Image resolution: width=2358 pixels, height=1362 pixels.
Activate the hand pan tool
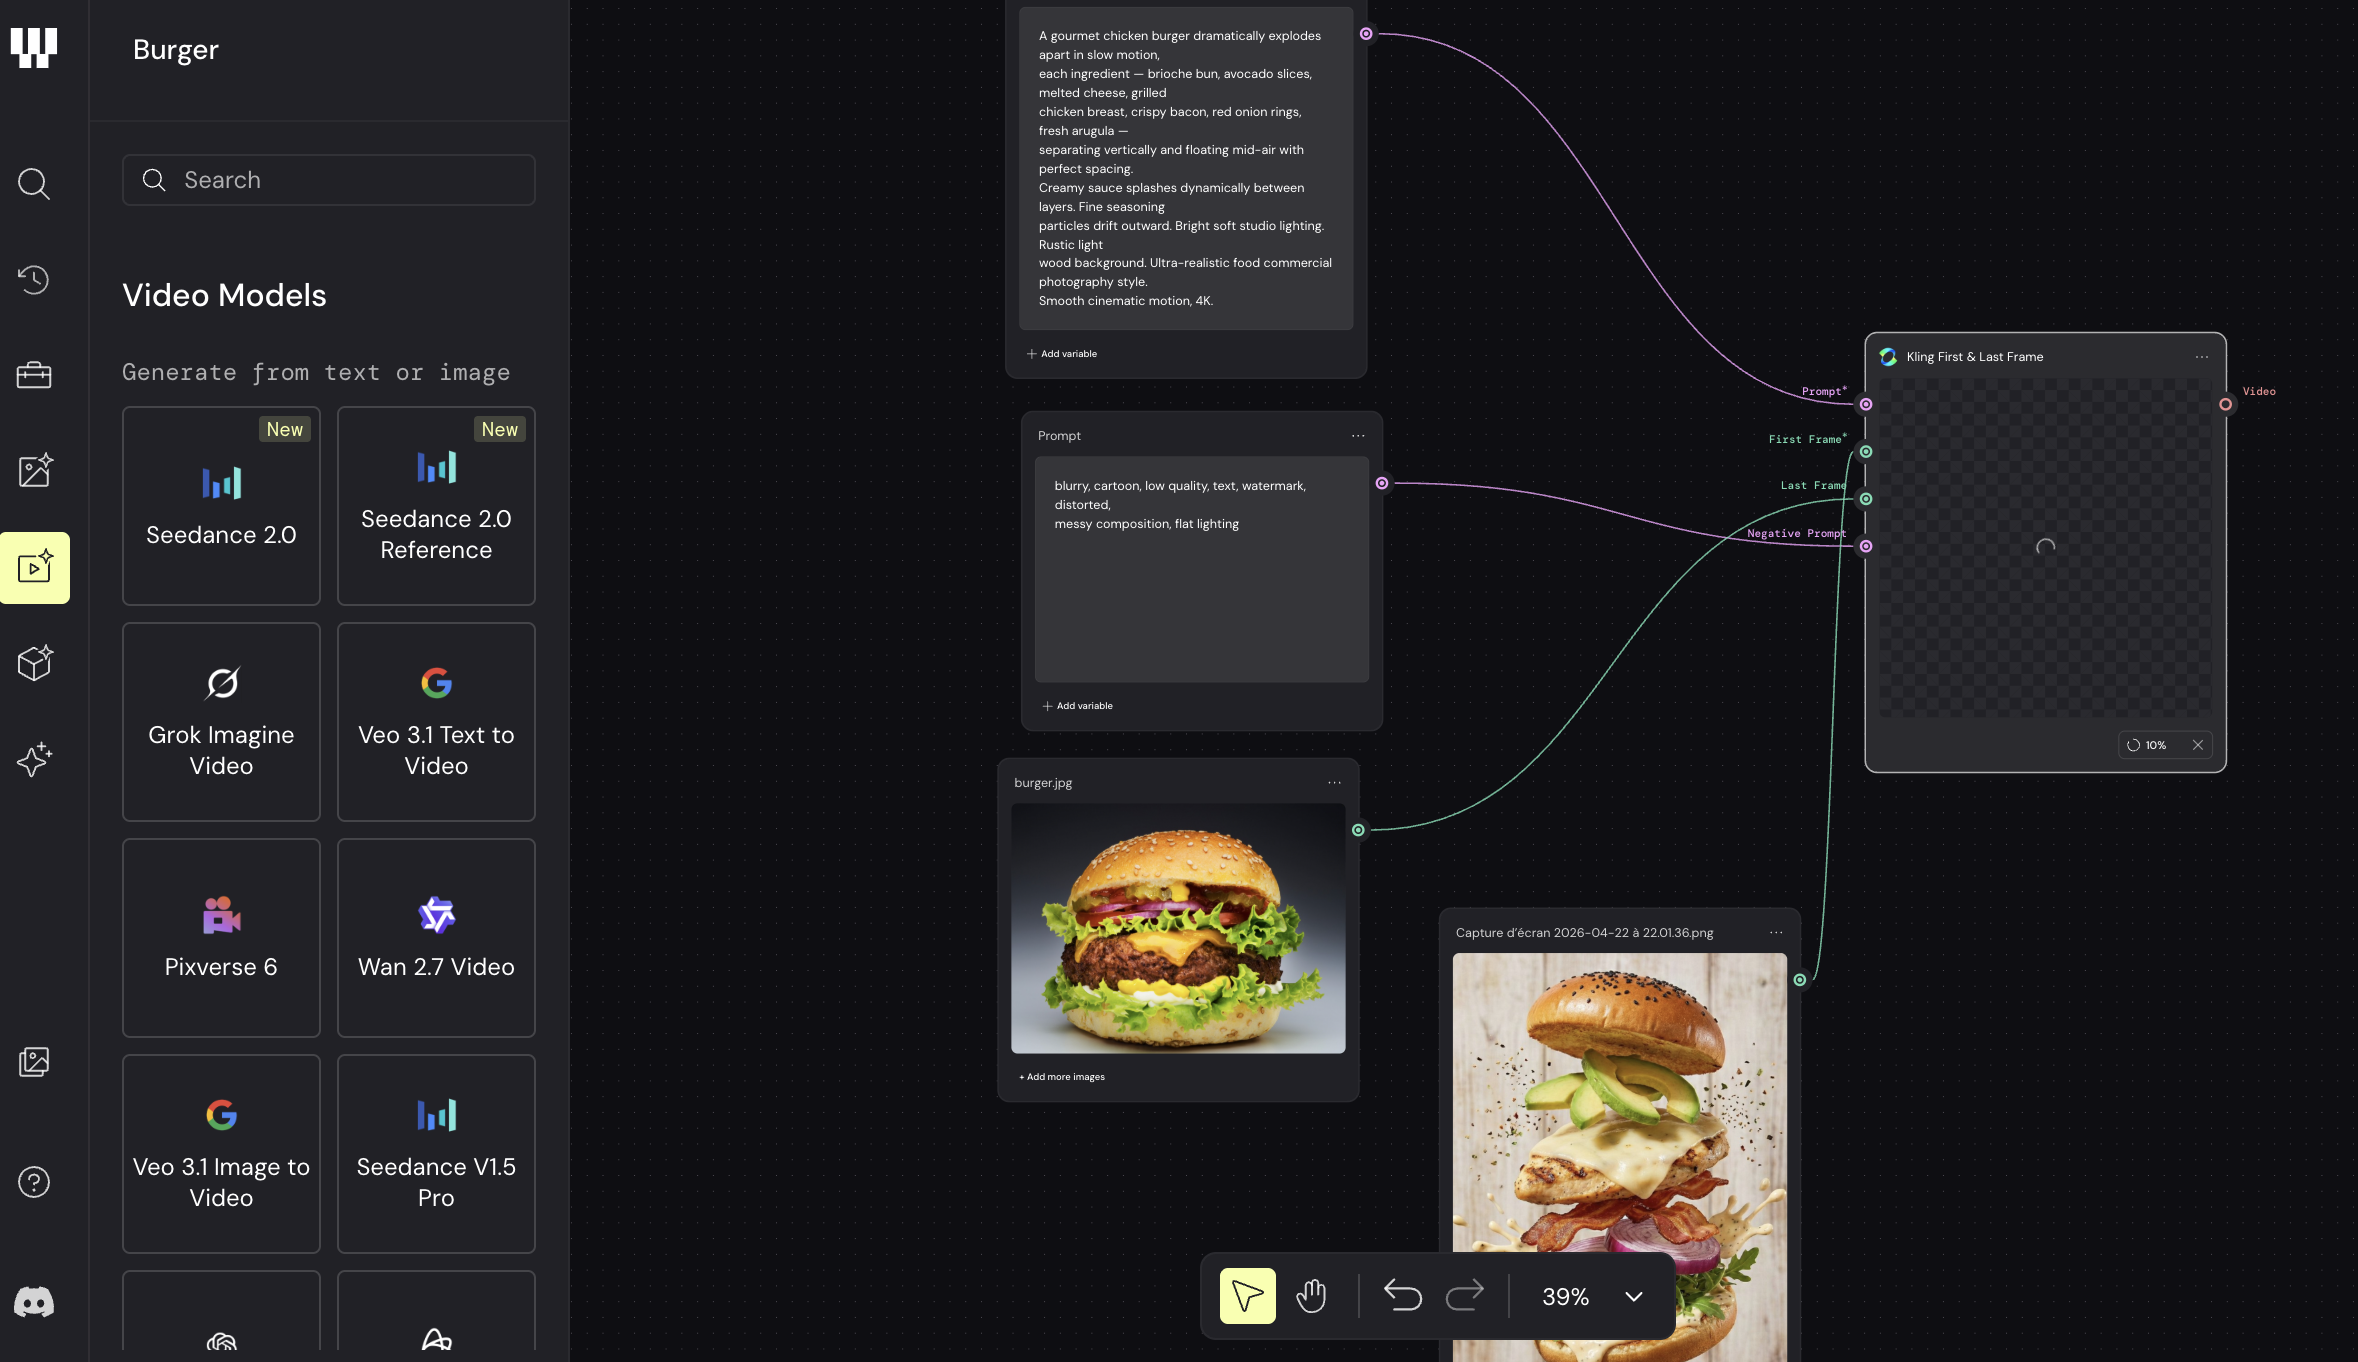click(x=1311, y=1296)
